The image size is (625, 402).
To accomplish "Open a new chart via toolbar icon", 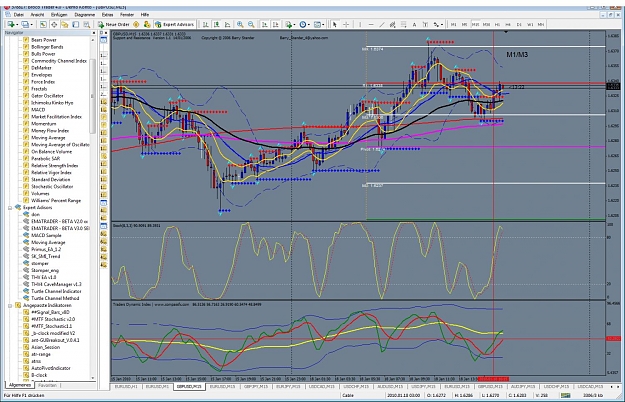I will (11, 24).
